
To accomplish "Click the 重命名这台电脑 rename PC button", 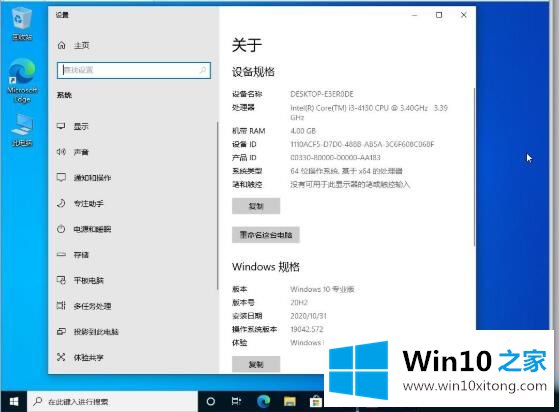I will click(266, 235).
